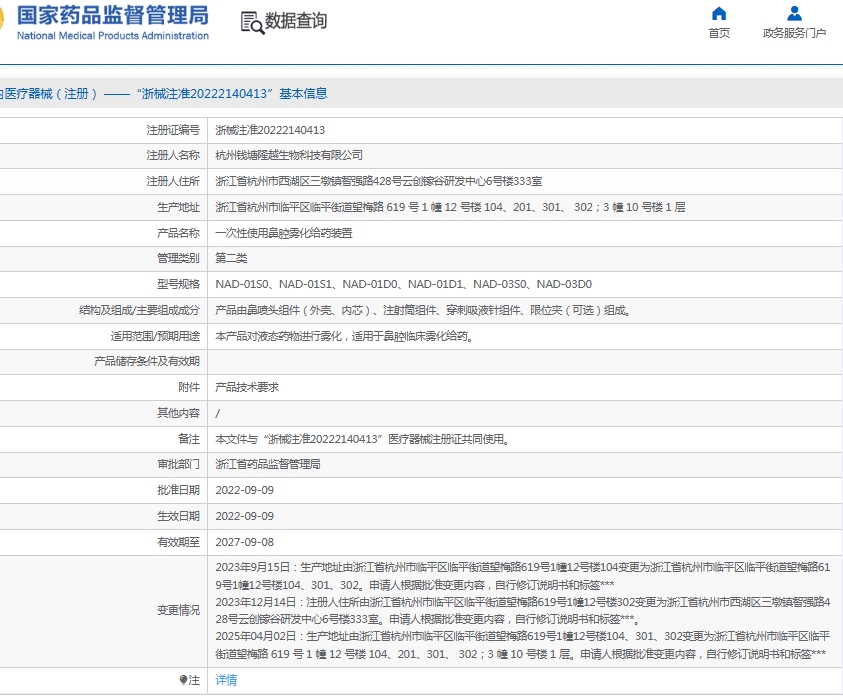This screenshot has width=843, height=700.
Task: Click the 注册人名称 label
Action: point(173,155)
